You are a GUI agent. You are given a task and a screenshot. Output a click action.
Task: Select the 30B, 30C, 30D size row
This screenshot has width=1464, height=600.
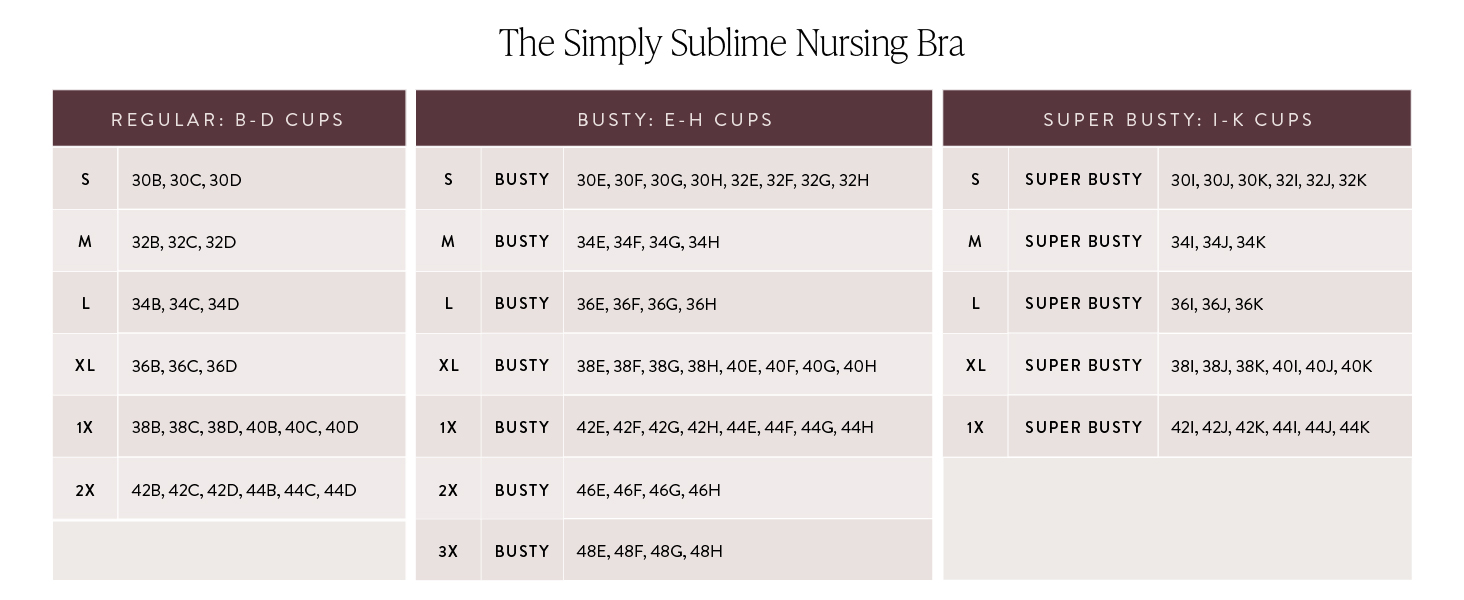click(187, 181)
